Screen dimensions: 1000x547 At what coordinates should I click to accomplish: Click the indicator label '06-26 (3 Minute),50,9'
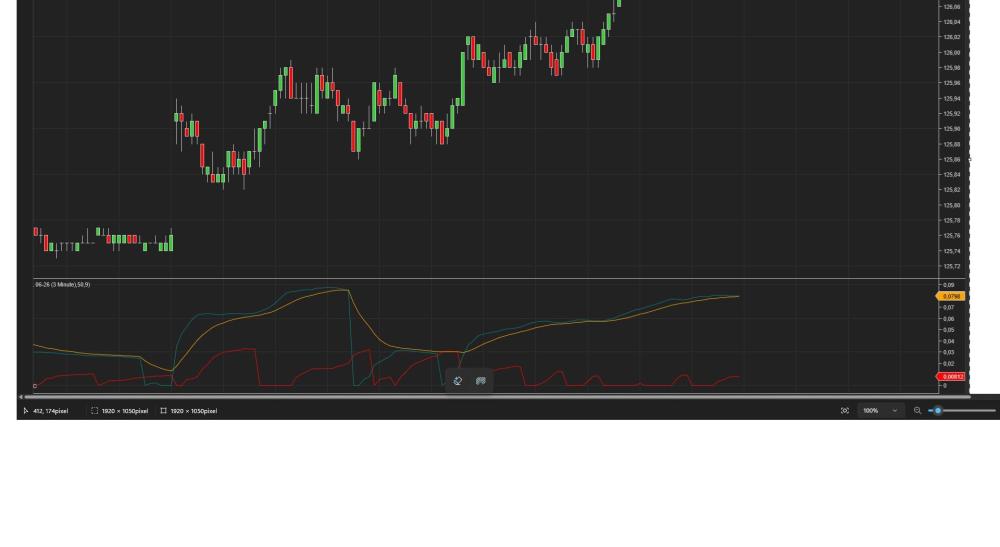point(62,285)
